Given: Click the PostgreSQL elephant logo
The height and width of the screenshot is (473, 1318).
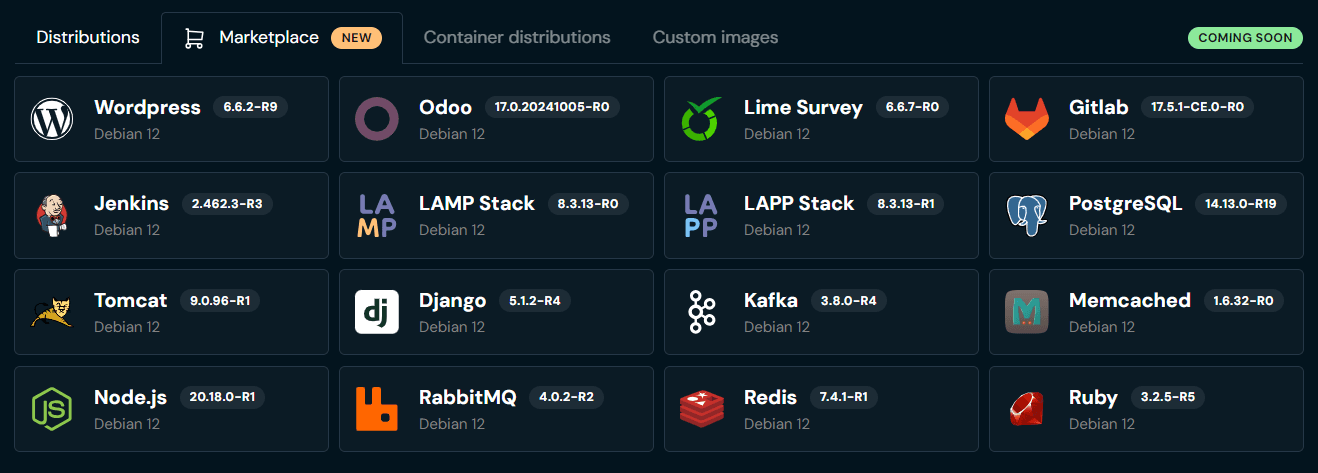Looking at the screenshot, I should tap(1027, 215).
